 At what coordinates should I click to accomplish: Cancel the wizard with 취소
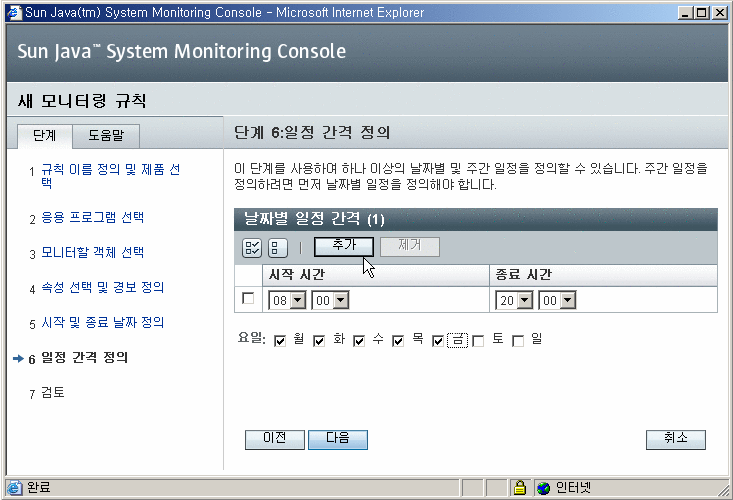(676, 440)
